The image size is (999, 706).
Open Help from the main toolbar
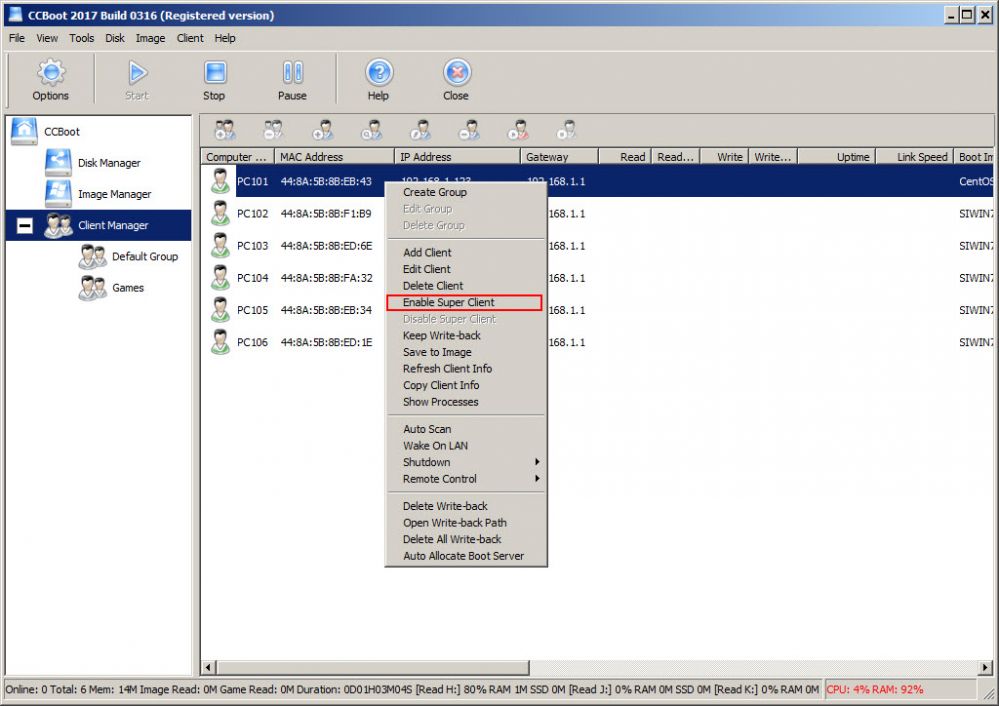pyautogui.click(x=378, y=80)
